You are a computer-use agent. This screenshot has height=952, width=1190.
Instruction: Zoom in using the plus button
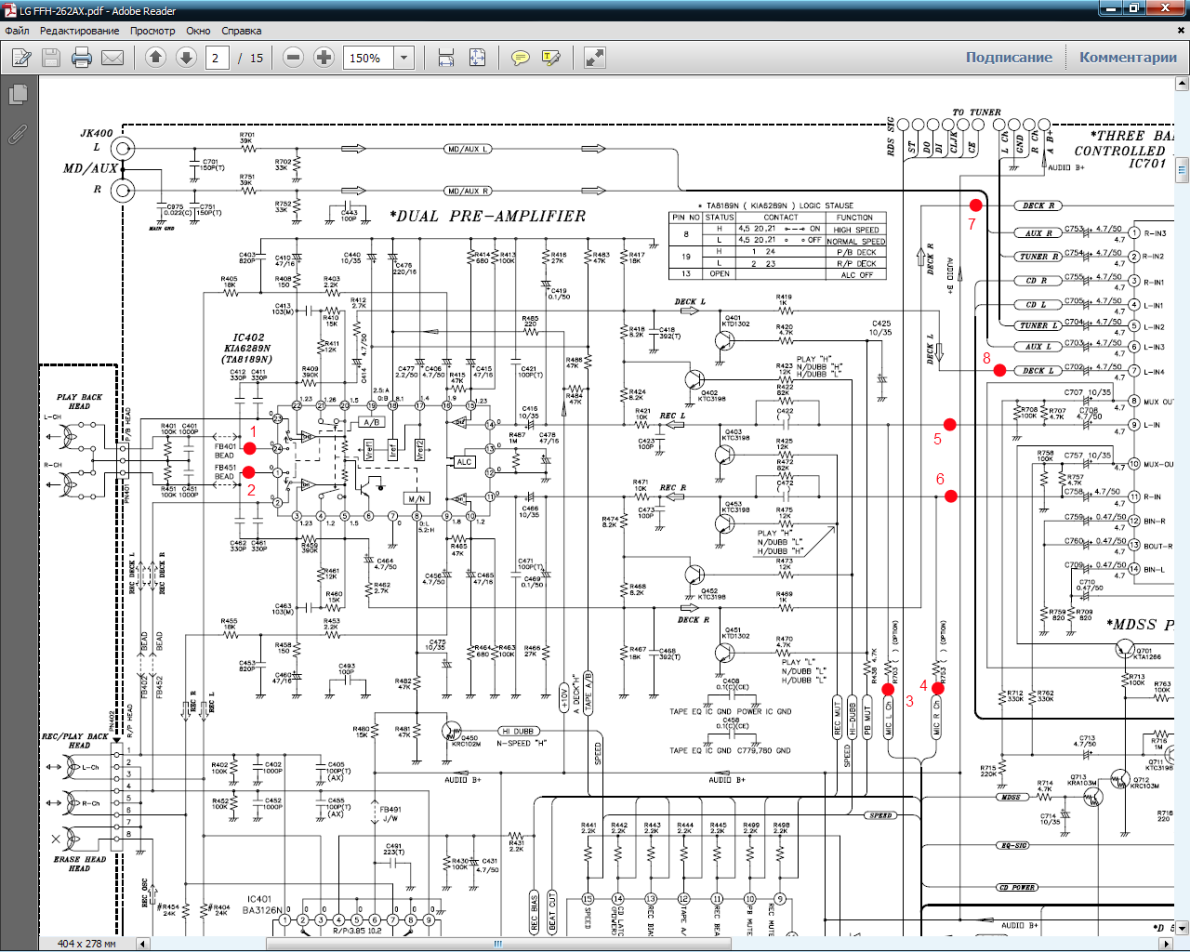pyautogui.click(x=324, y=58)
